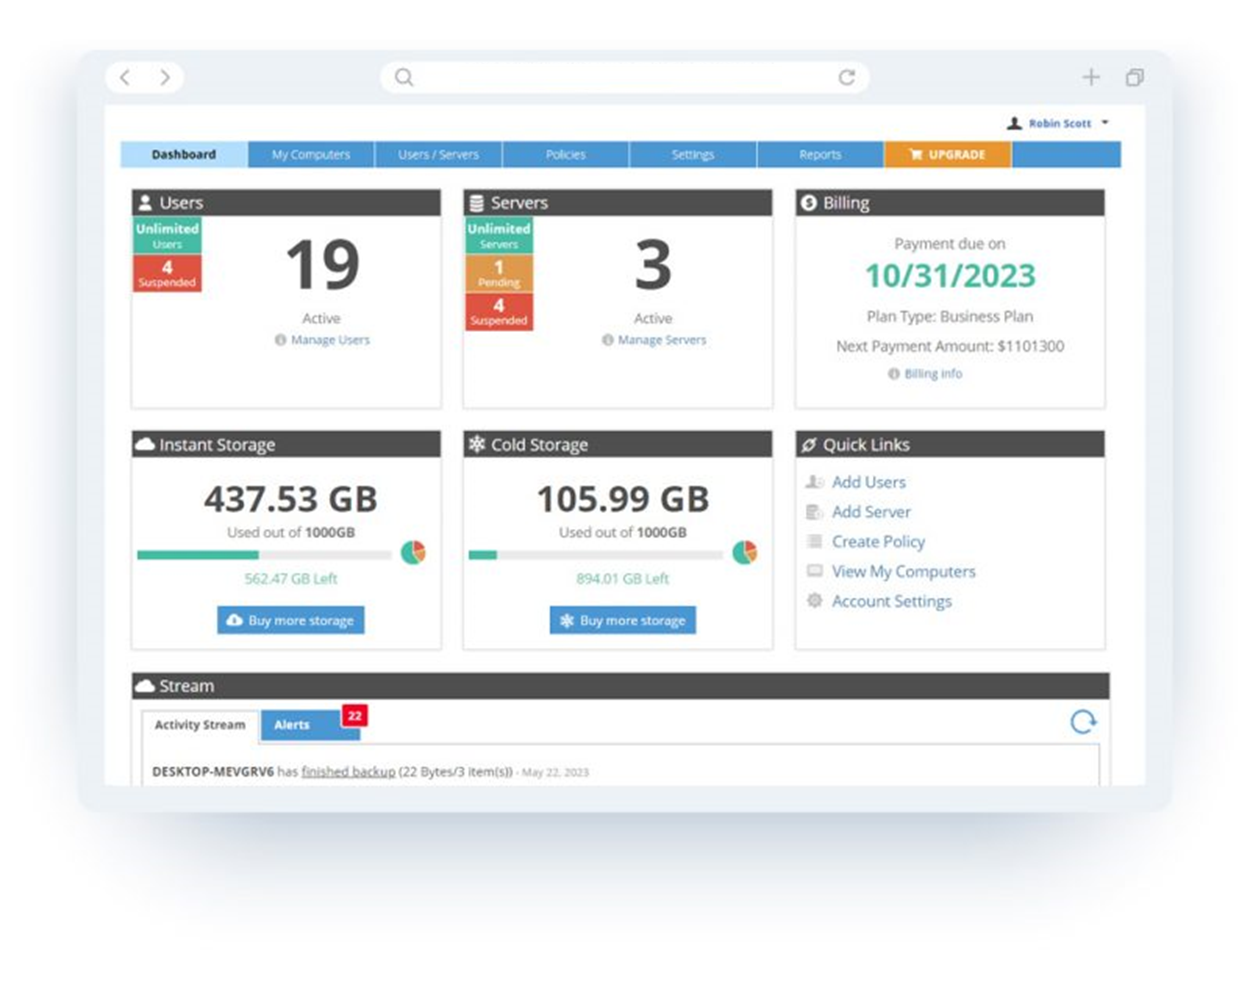This screenshot has width=1250, height=992.
Task: Open the My Computers tab
Action: 311,154
